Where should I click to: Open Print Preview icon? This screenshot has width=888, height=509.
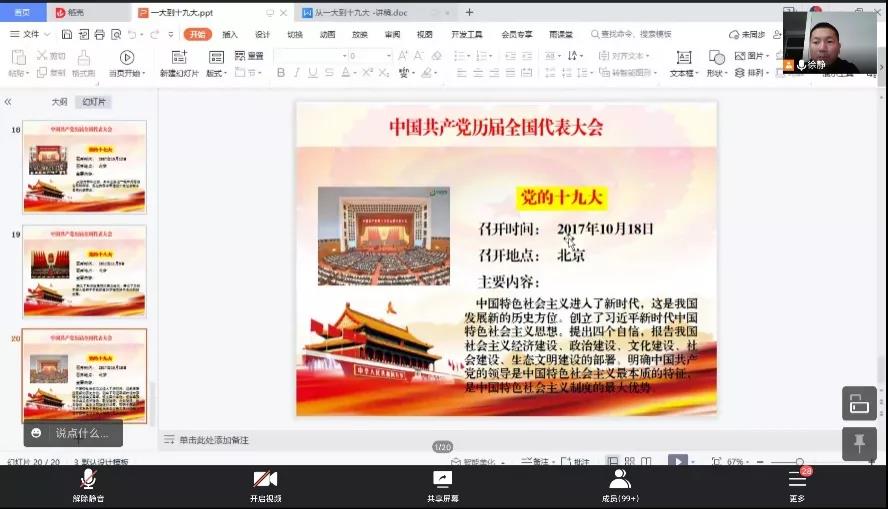click(116, 35)
